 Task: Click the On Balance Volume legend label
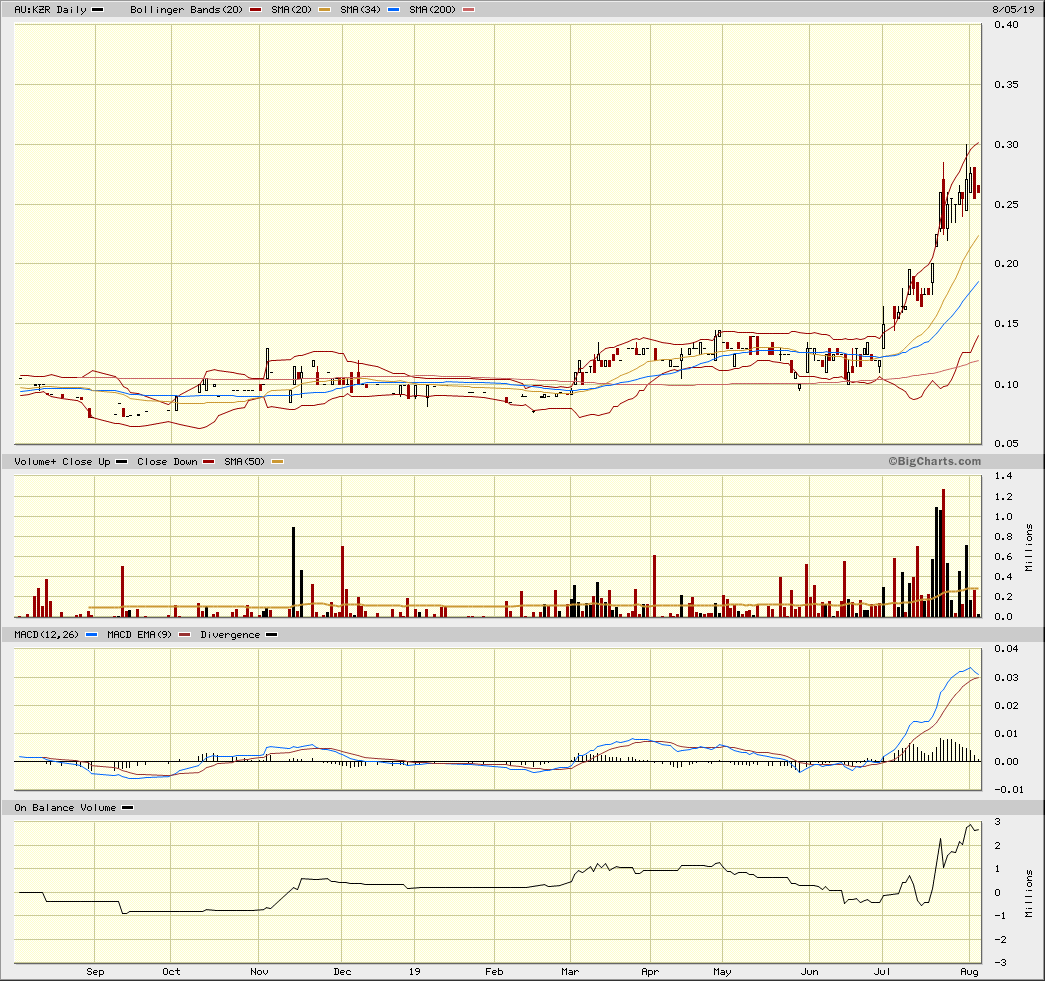click(65, 808)
